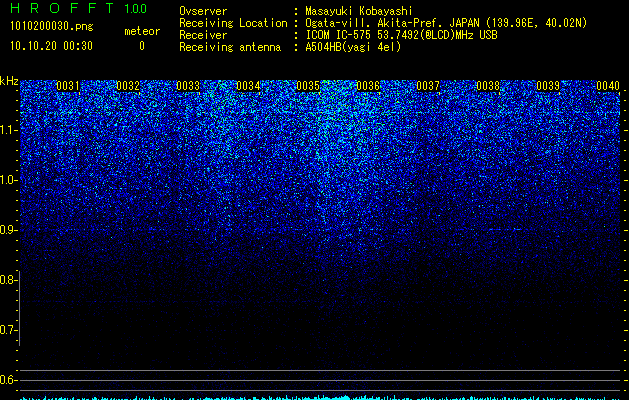Click the HROFFT title text
629x400 pixels.
coord(62,8)
